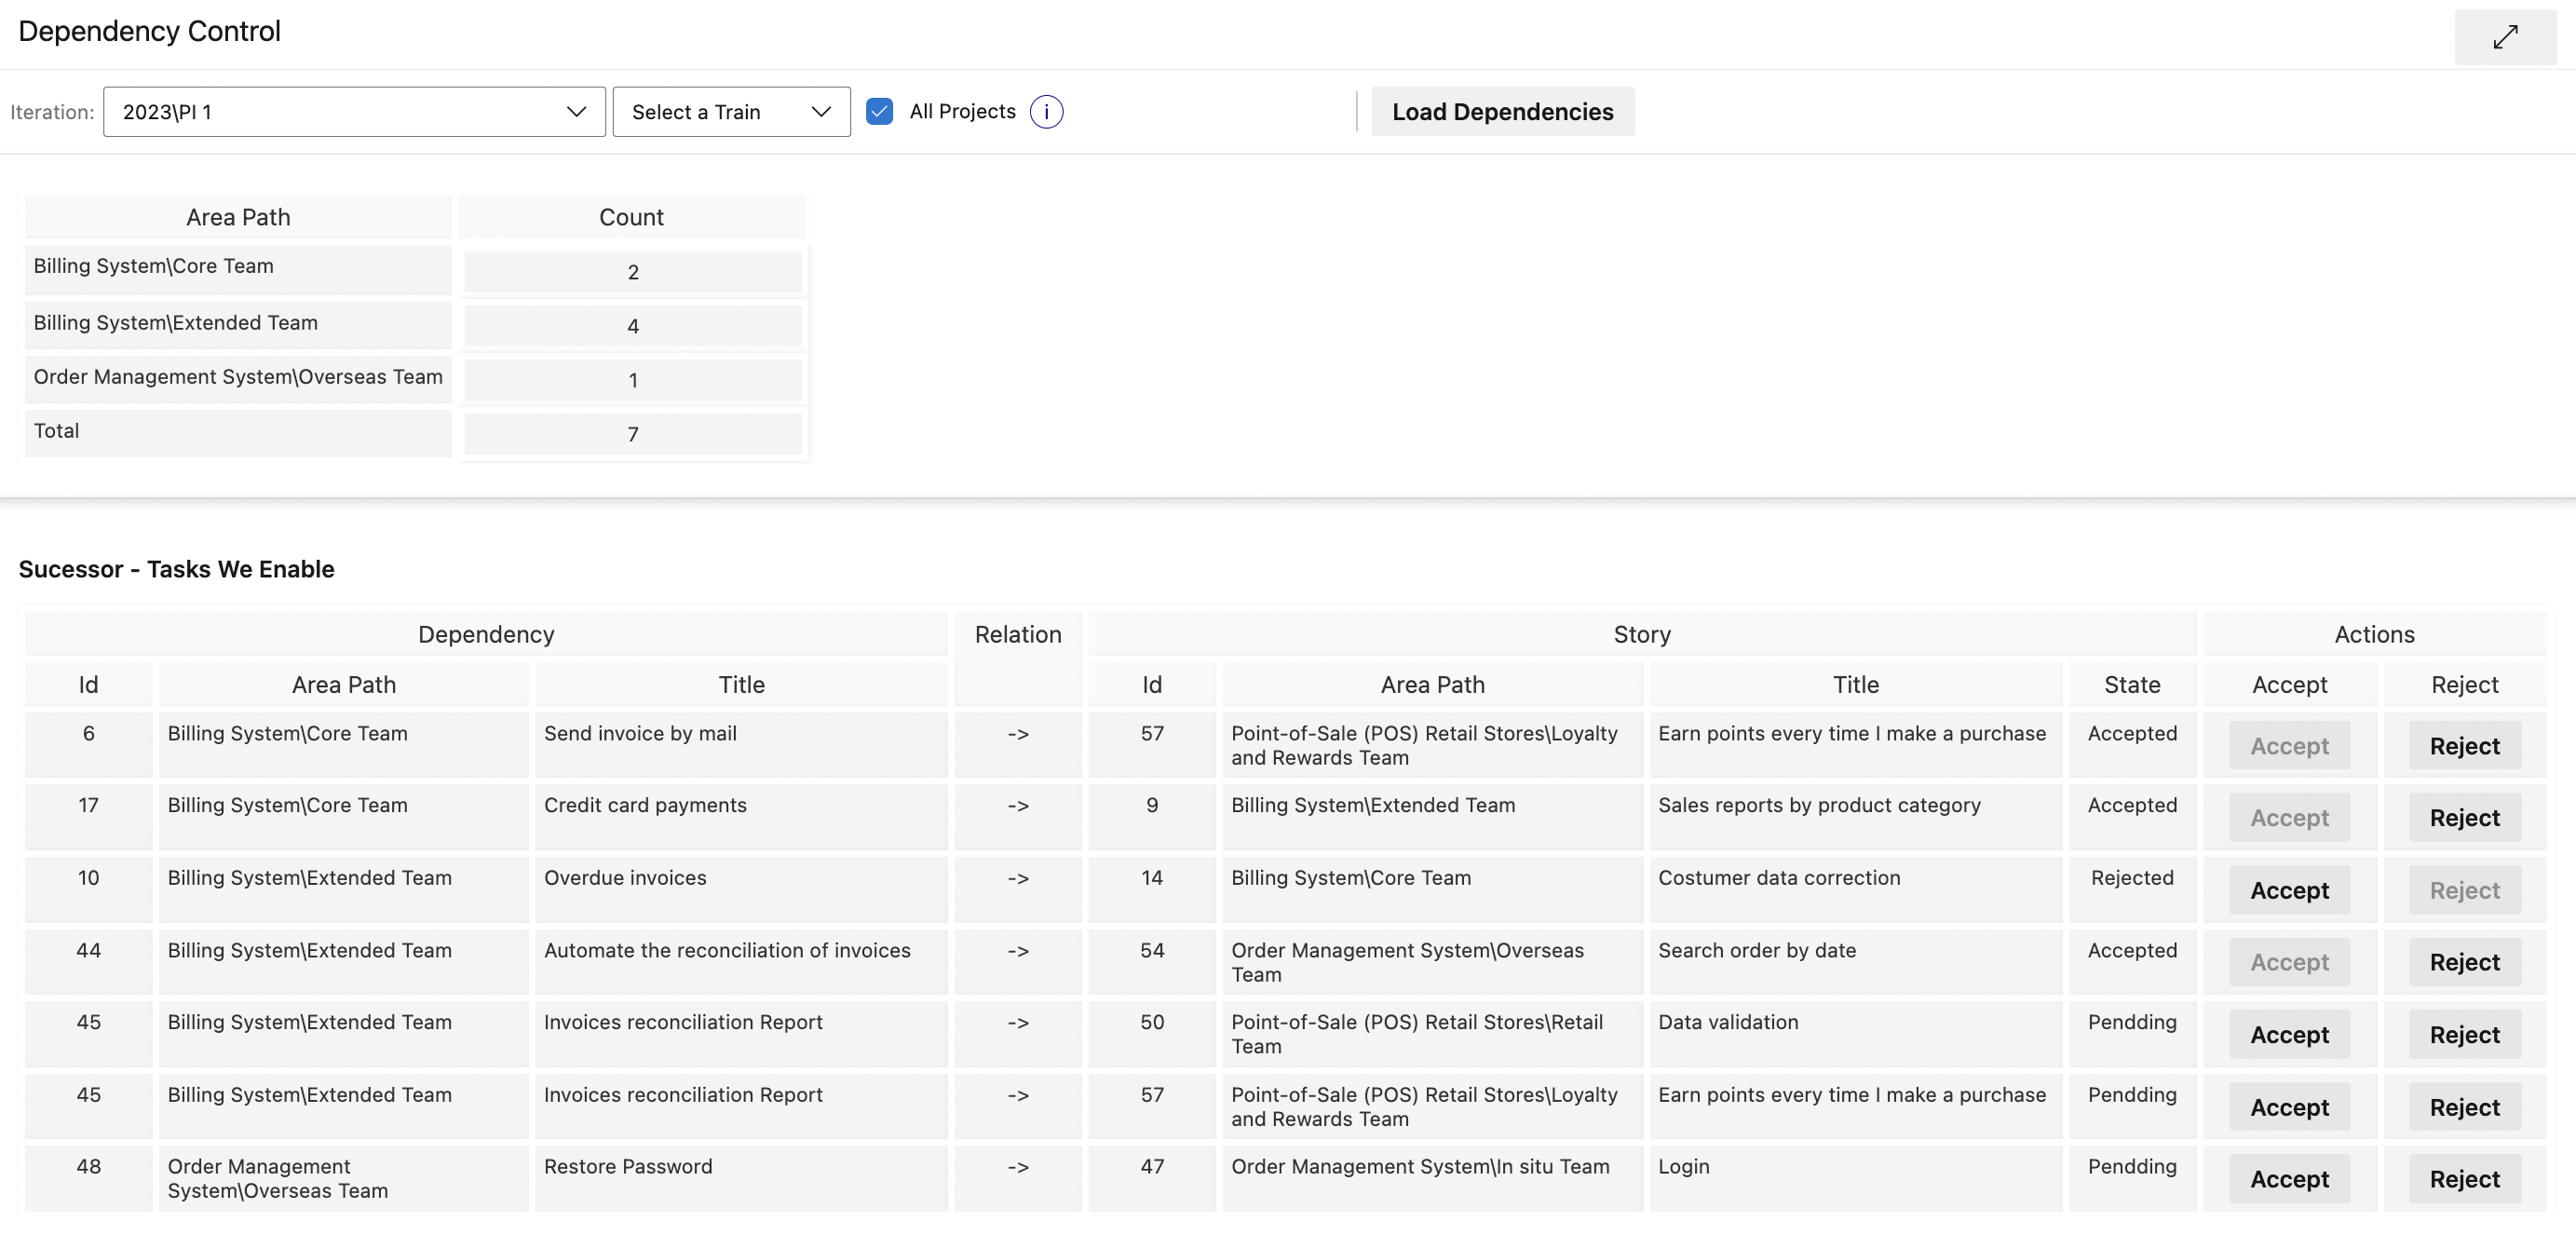The image size is (2576, 1235).
Task: Open the Select a Train dropdown
Action: pos(731,111)
